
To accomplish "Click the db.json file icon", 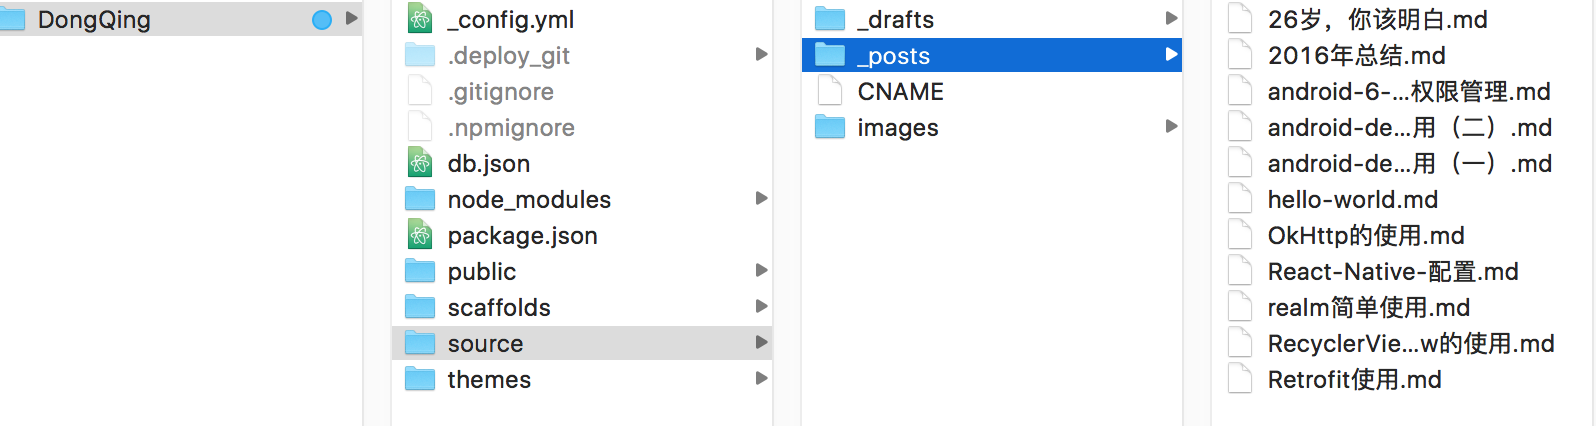I will coord(420,163).
